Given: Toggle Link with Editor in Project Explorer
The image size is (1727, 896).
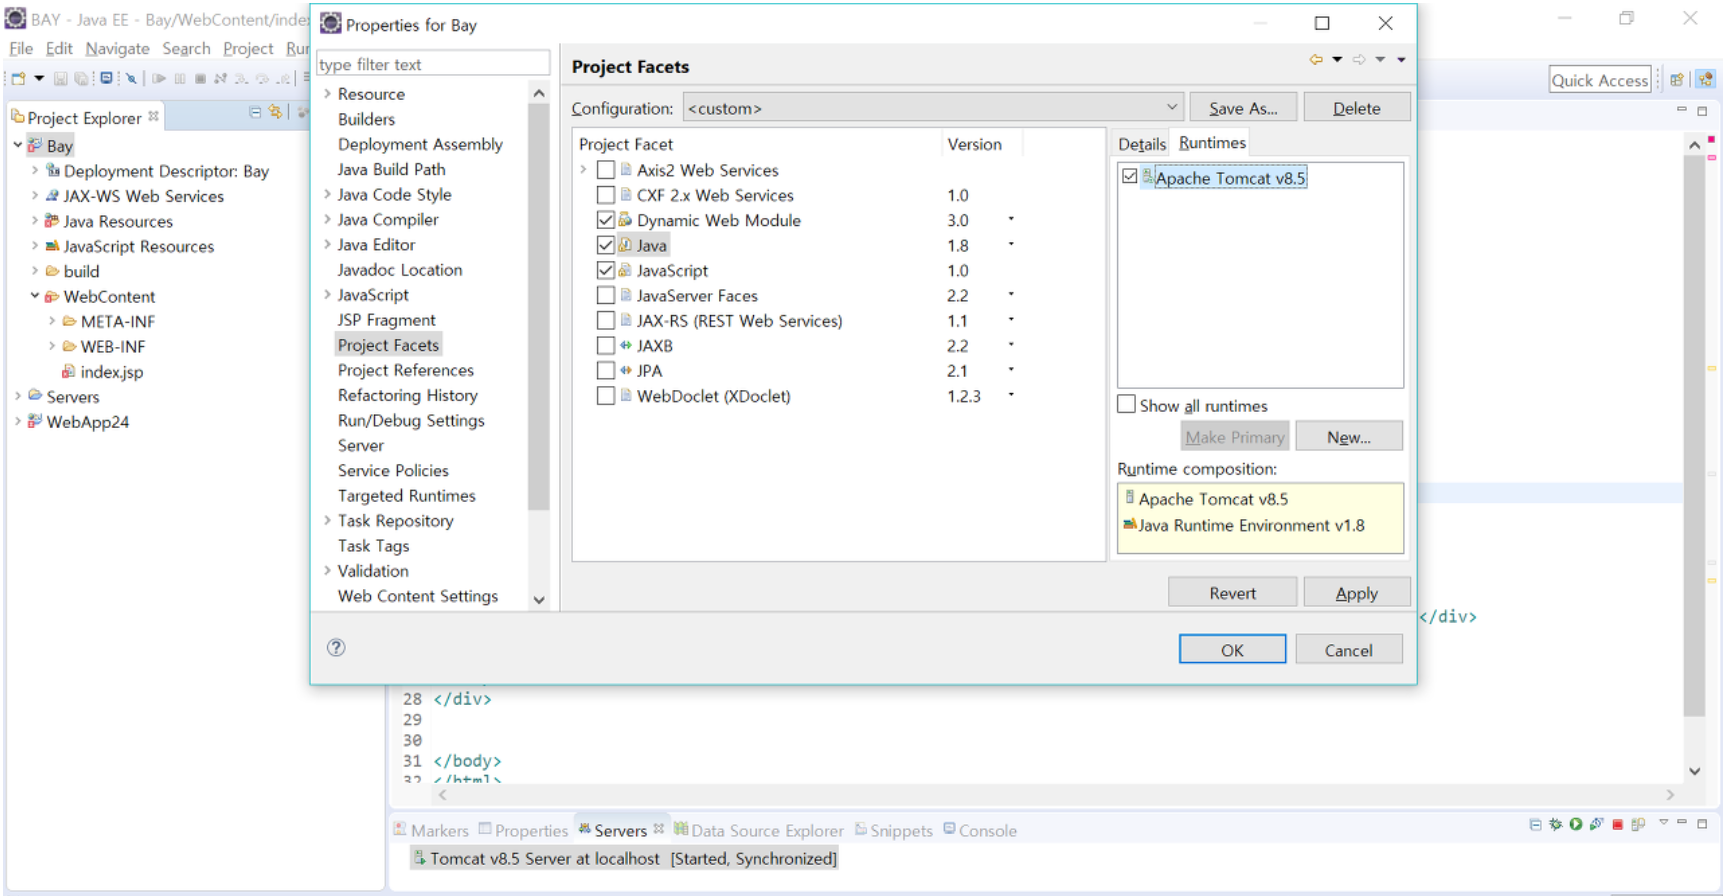Looking at the screenshot, I should [275, 112].
